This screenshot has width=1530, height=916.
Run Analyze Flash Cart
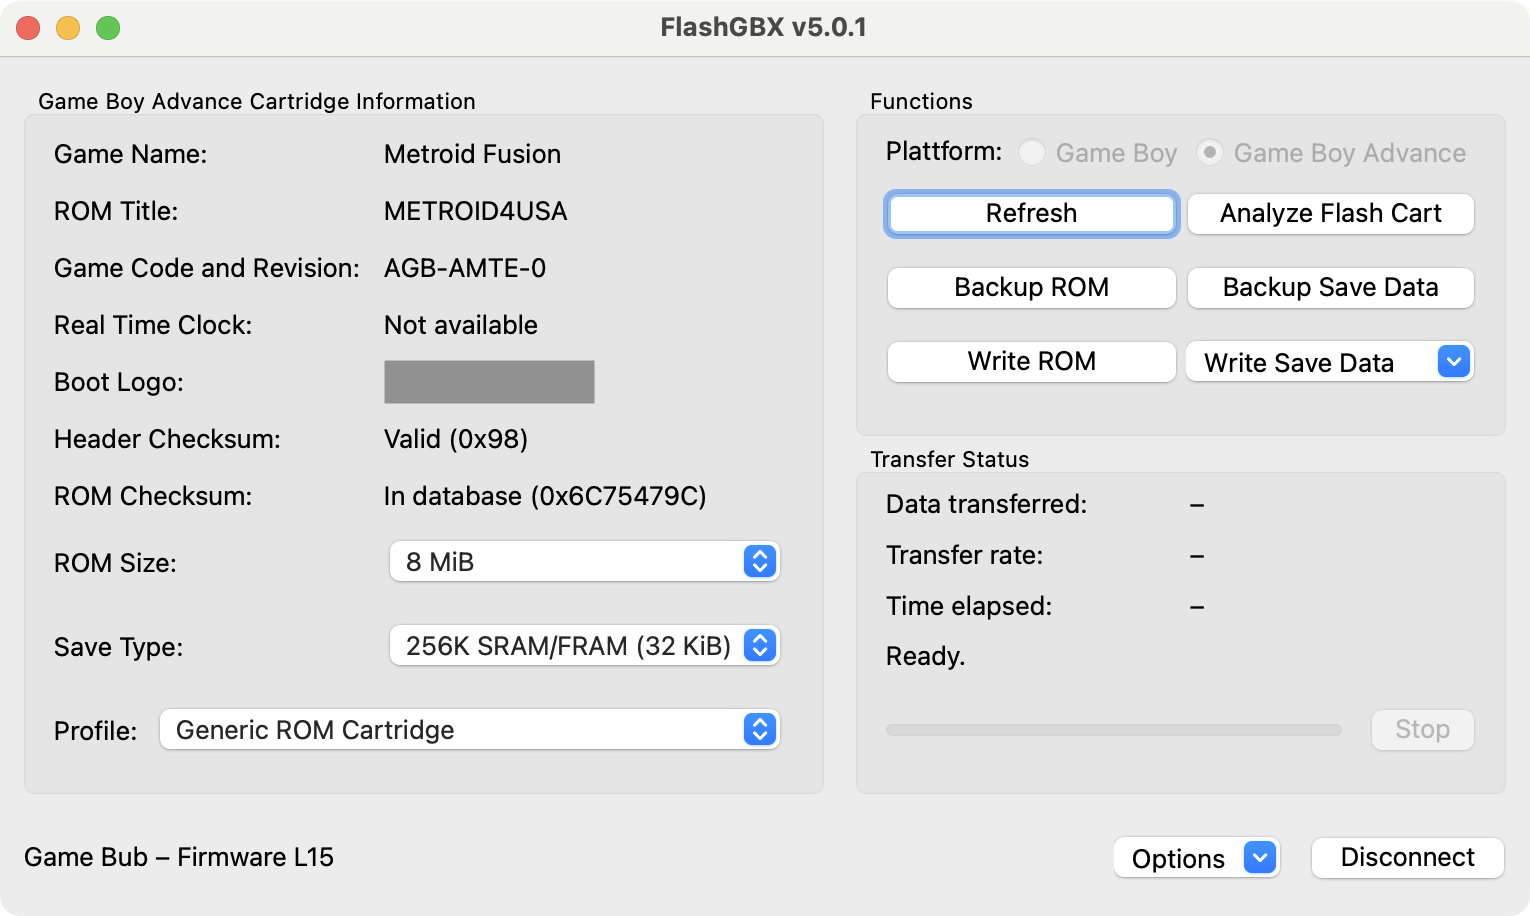point(1330,214)
